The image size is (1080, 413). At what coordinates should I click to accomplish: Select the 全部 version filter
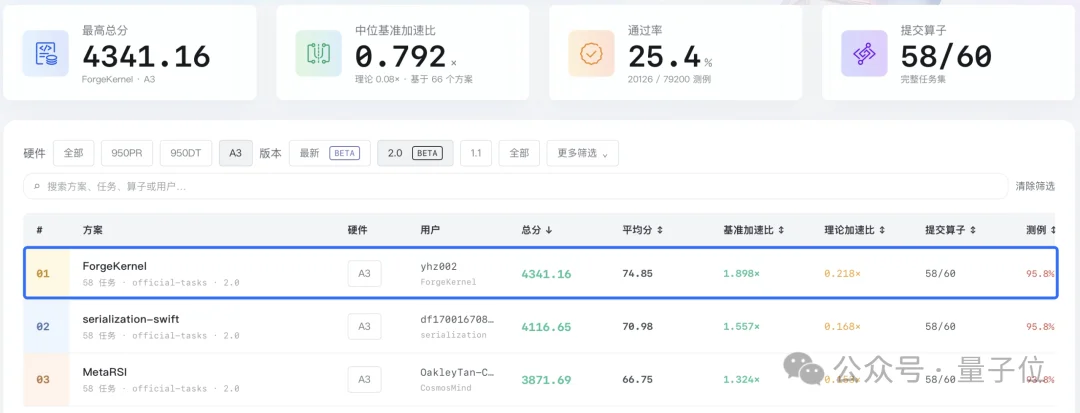[x=519, y=153]
